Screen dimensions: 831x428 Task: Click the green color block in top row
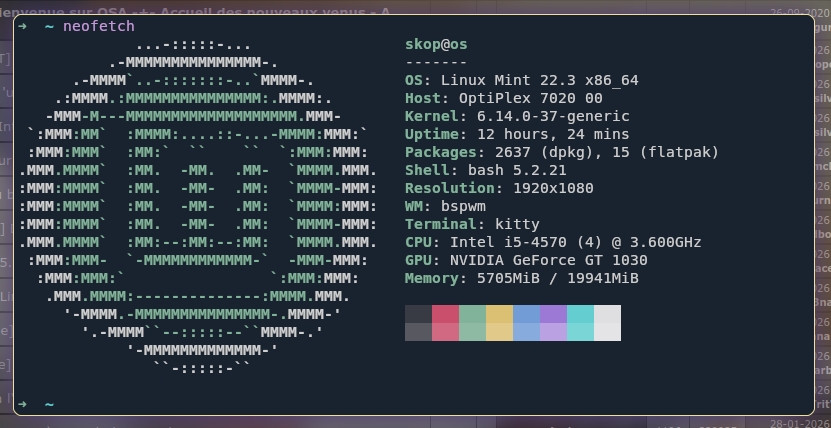point(472,314)
